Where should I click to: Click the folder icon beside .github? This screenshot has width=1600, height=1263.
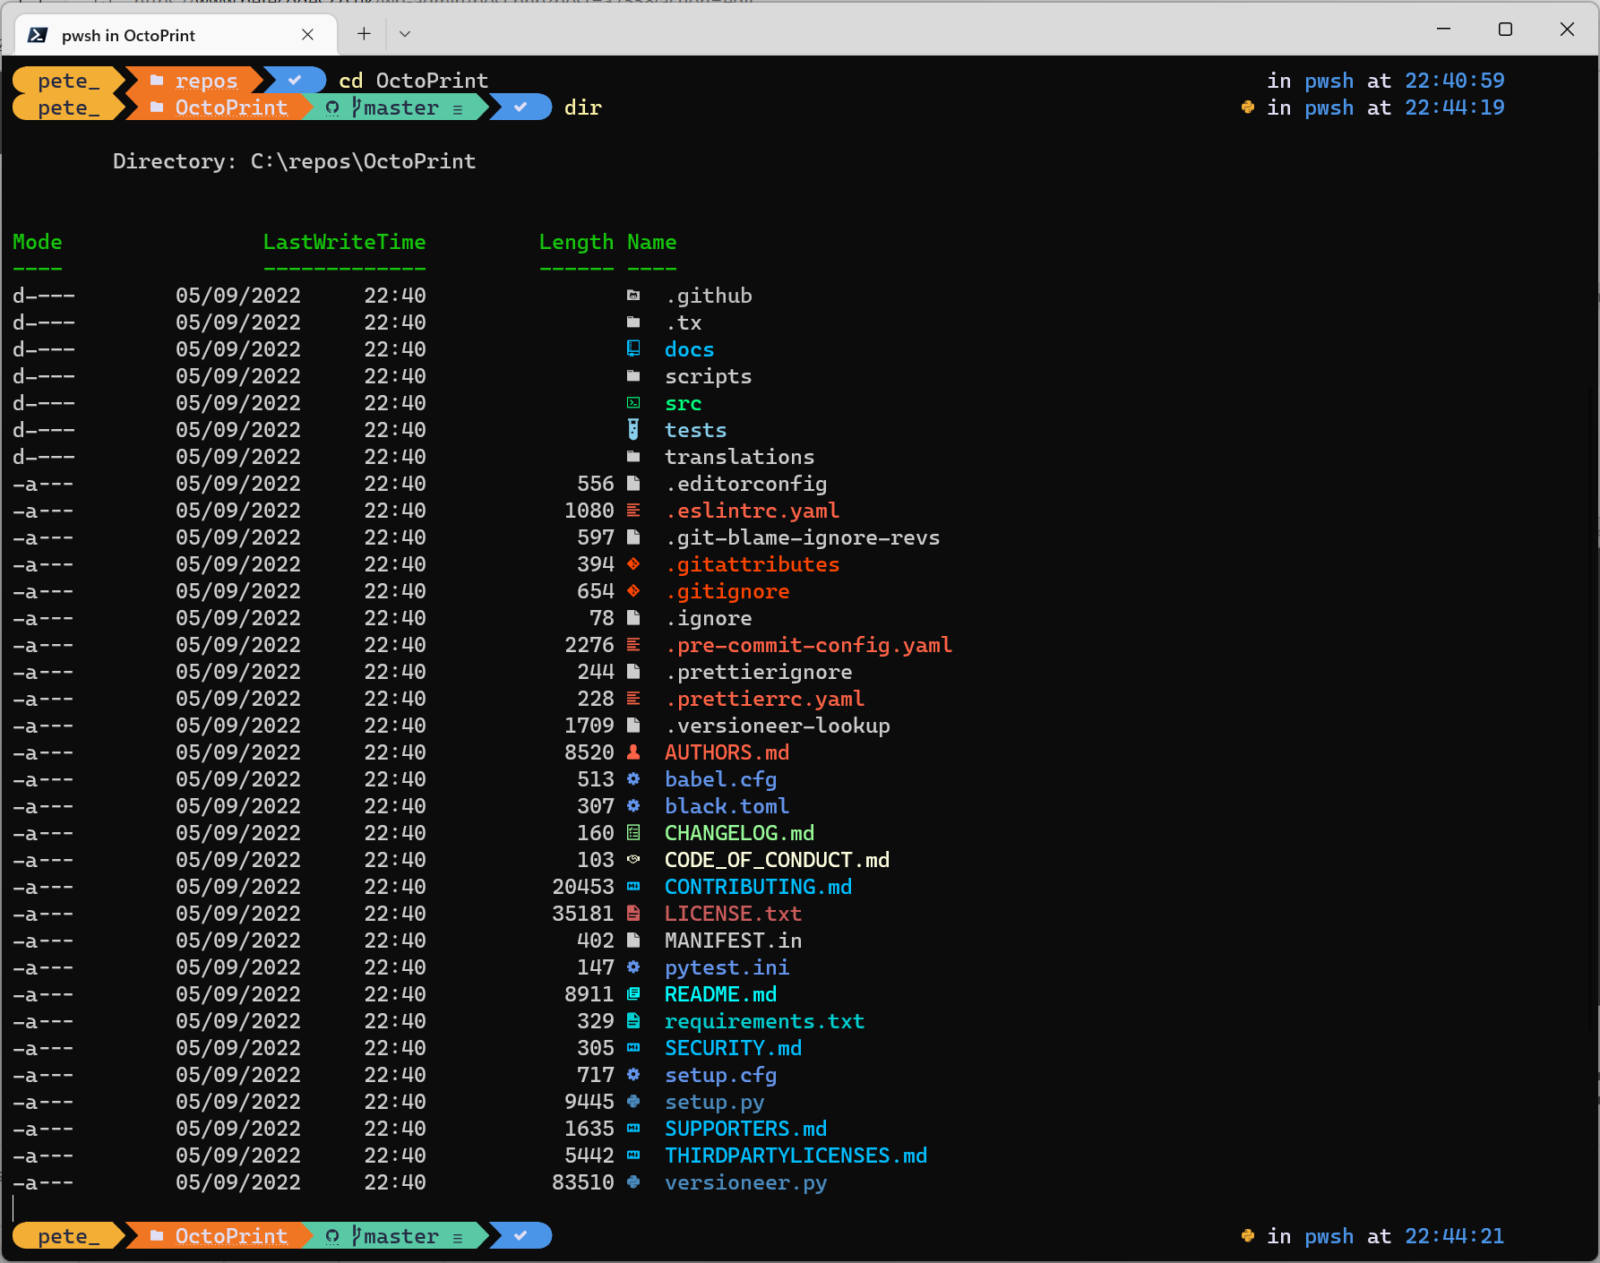(634, 295)
